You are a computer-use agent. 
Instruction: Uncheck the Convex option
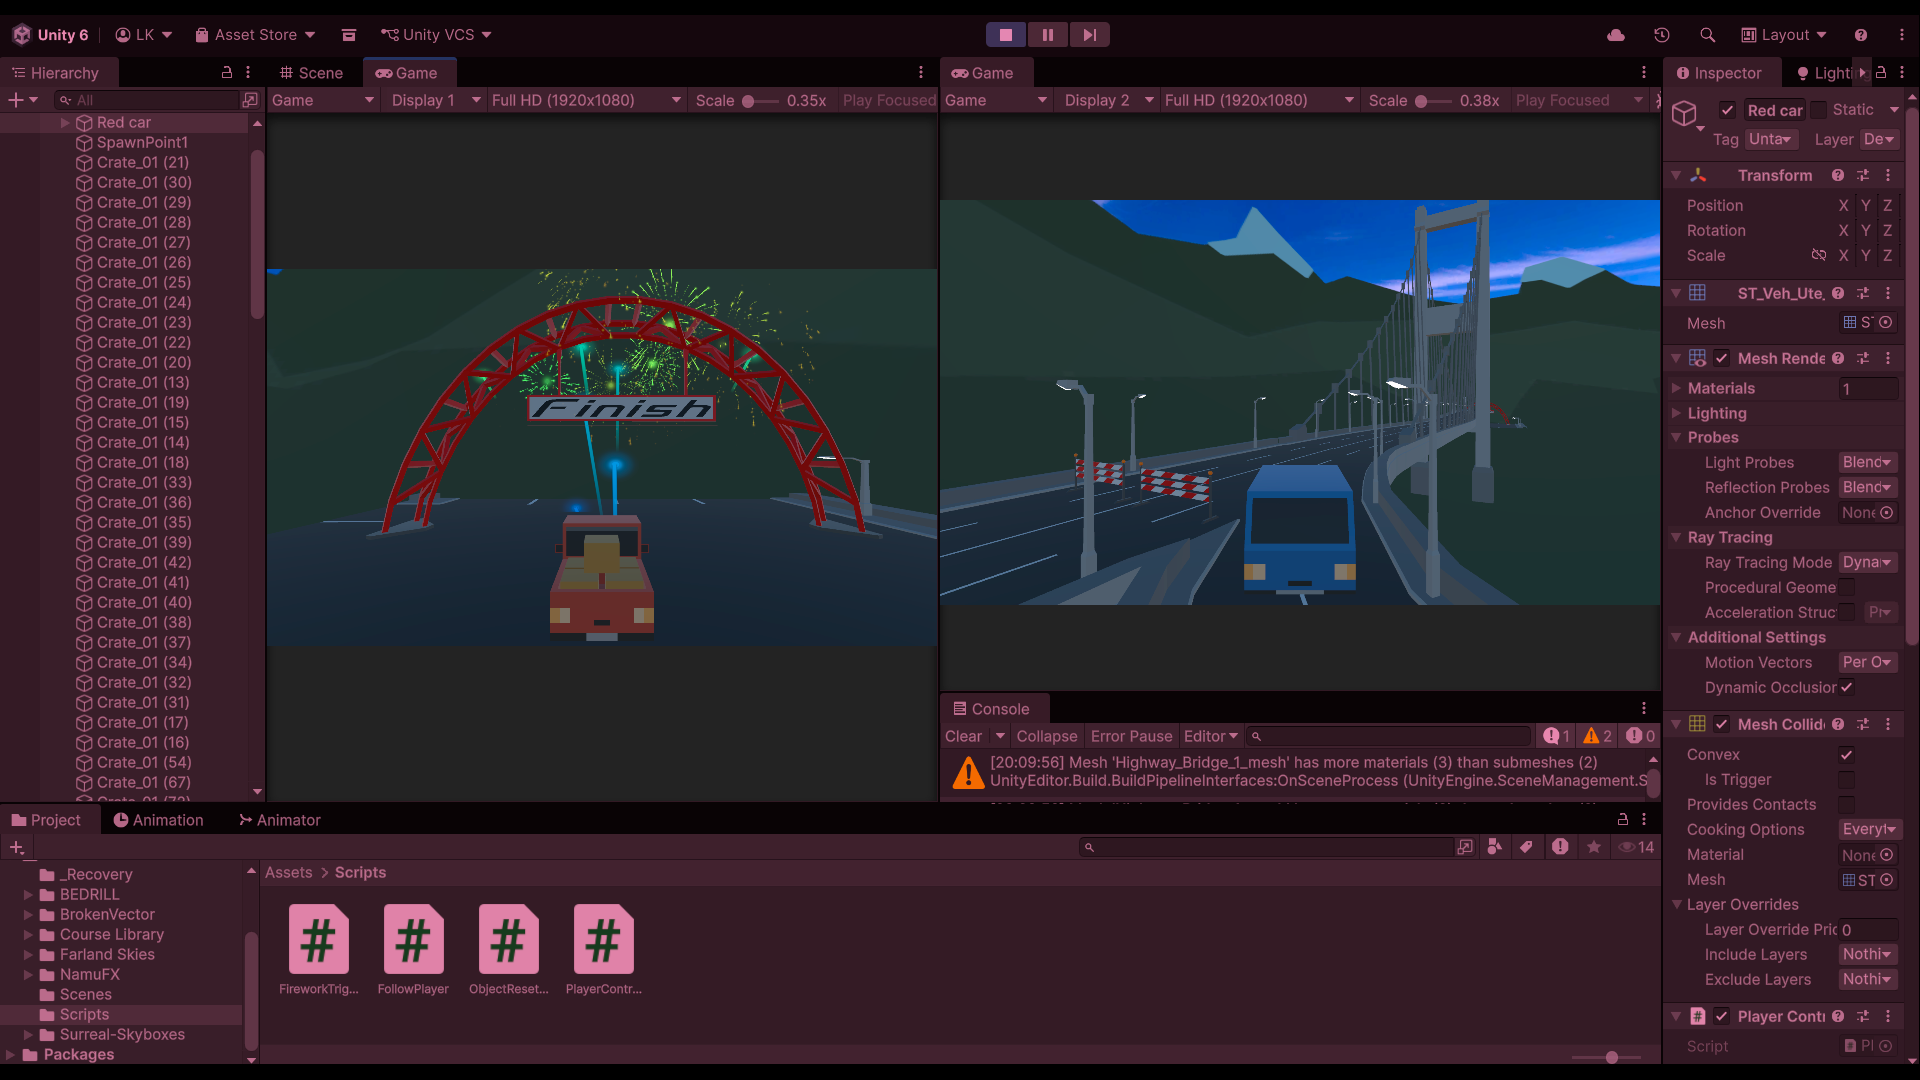pyautogui.click(x=1846, y=755)
